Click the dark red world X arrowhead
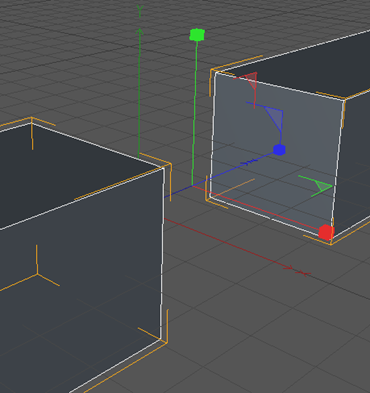 pyautogui.click(x=288, y=267)
